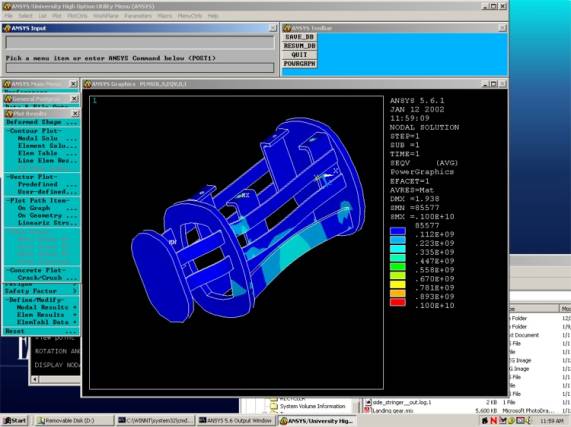571x427 pixels.
Task: Select Nodal Solu under Contour Plot
Action: [x=47, y=138]
